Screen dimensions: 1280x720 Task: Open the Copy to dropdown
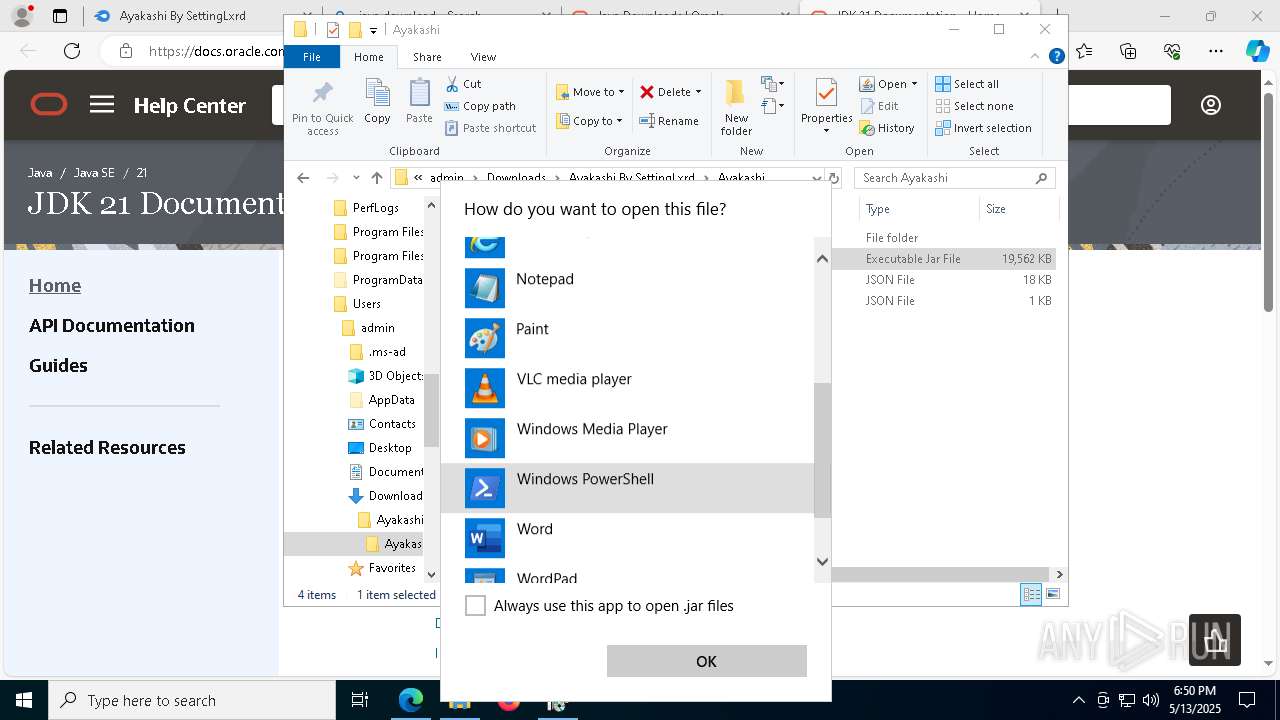coord(589,121)
